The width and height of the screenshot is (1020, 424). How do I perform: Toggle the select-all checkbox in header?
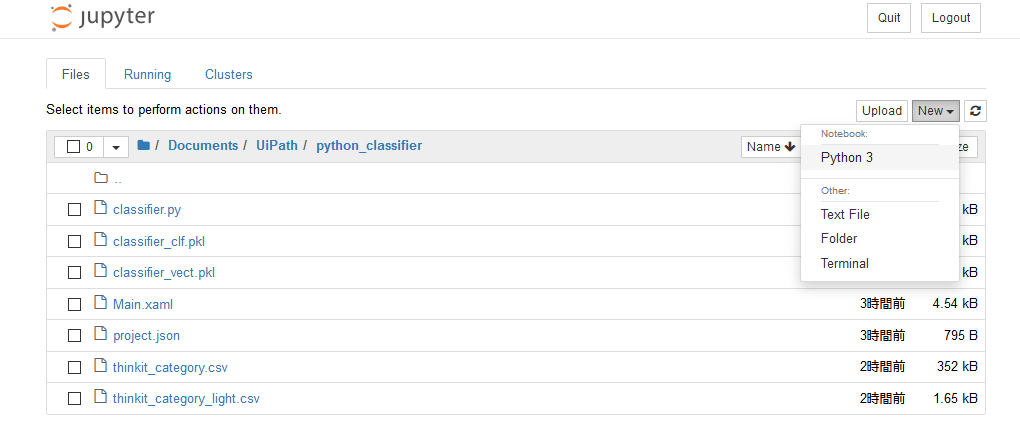tap(74, 146)
